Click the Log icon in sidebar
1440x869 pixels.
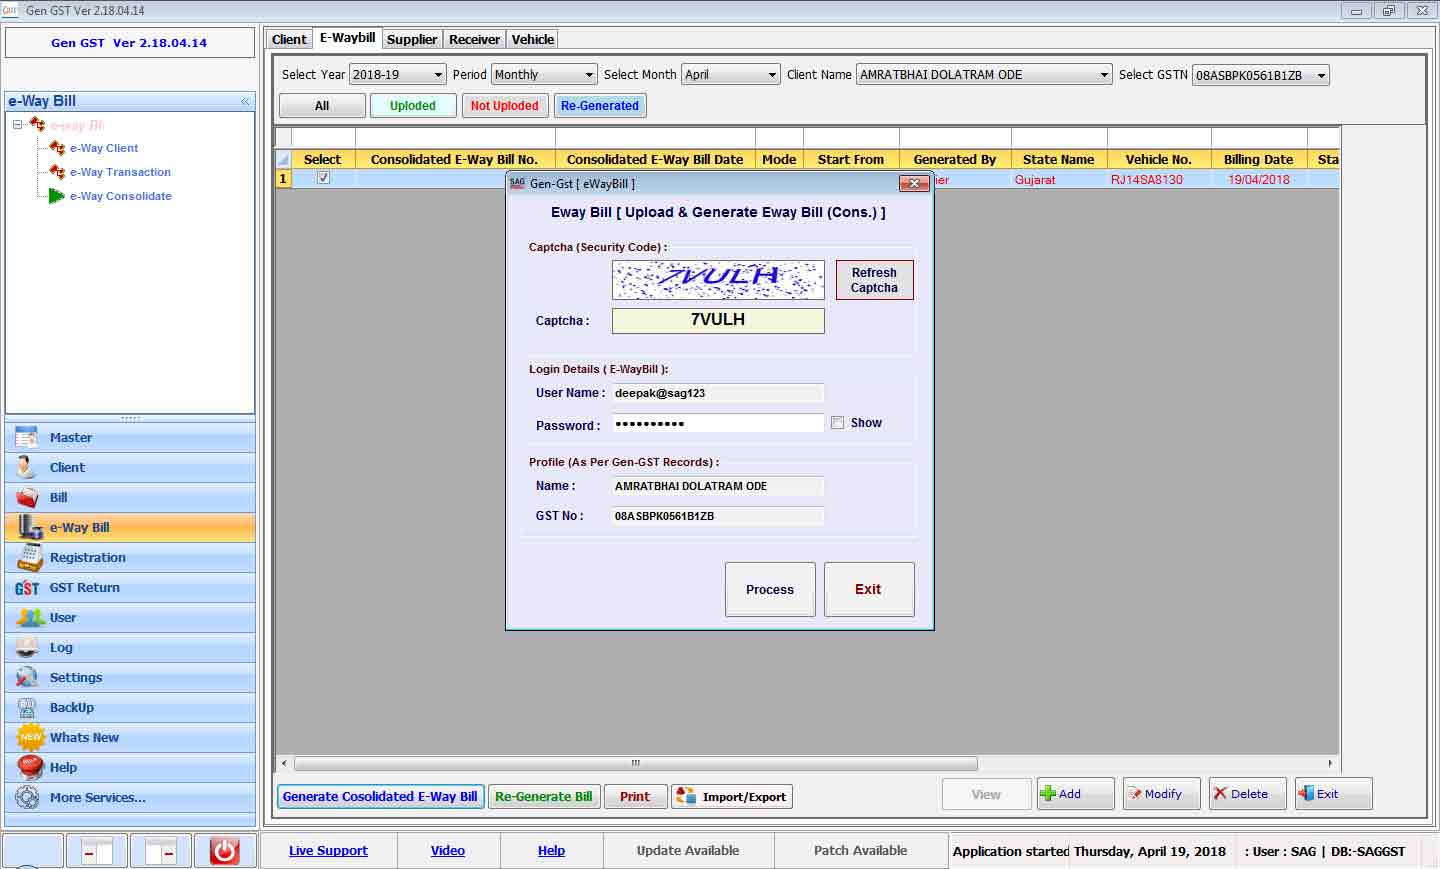tap(27, 648)
